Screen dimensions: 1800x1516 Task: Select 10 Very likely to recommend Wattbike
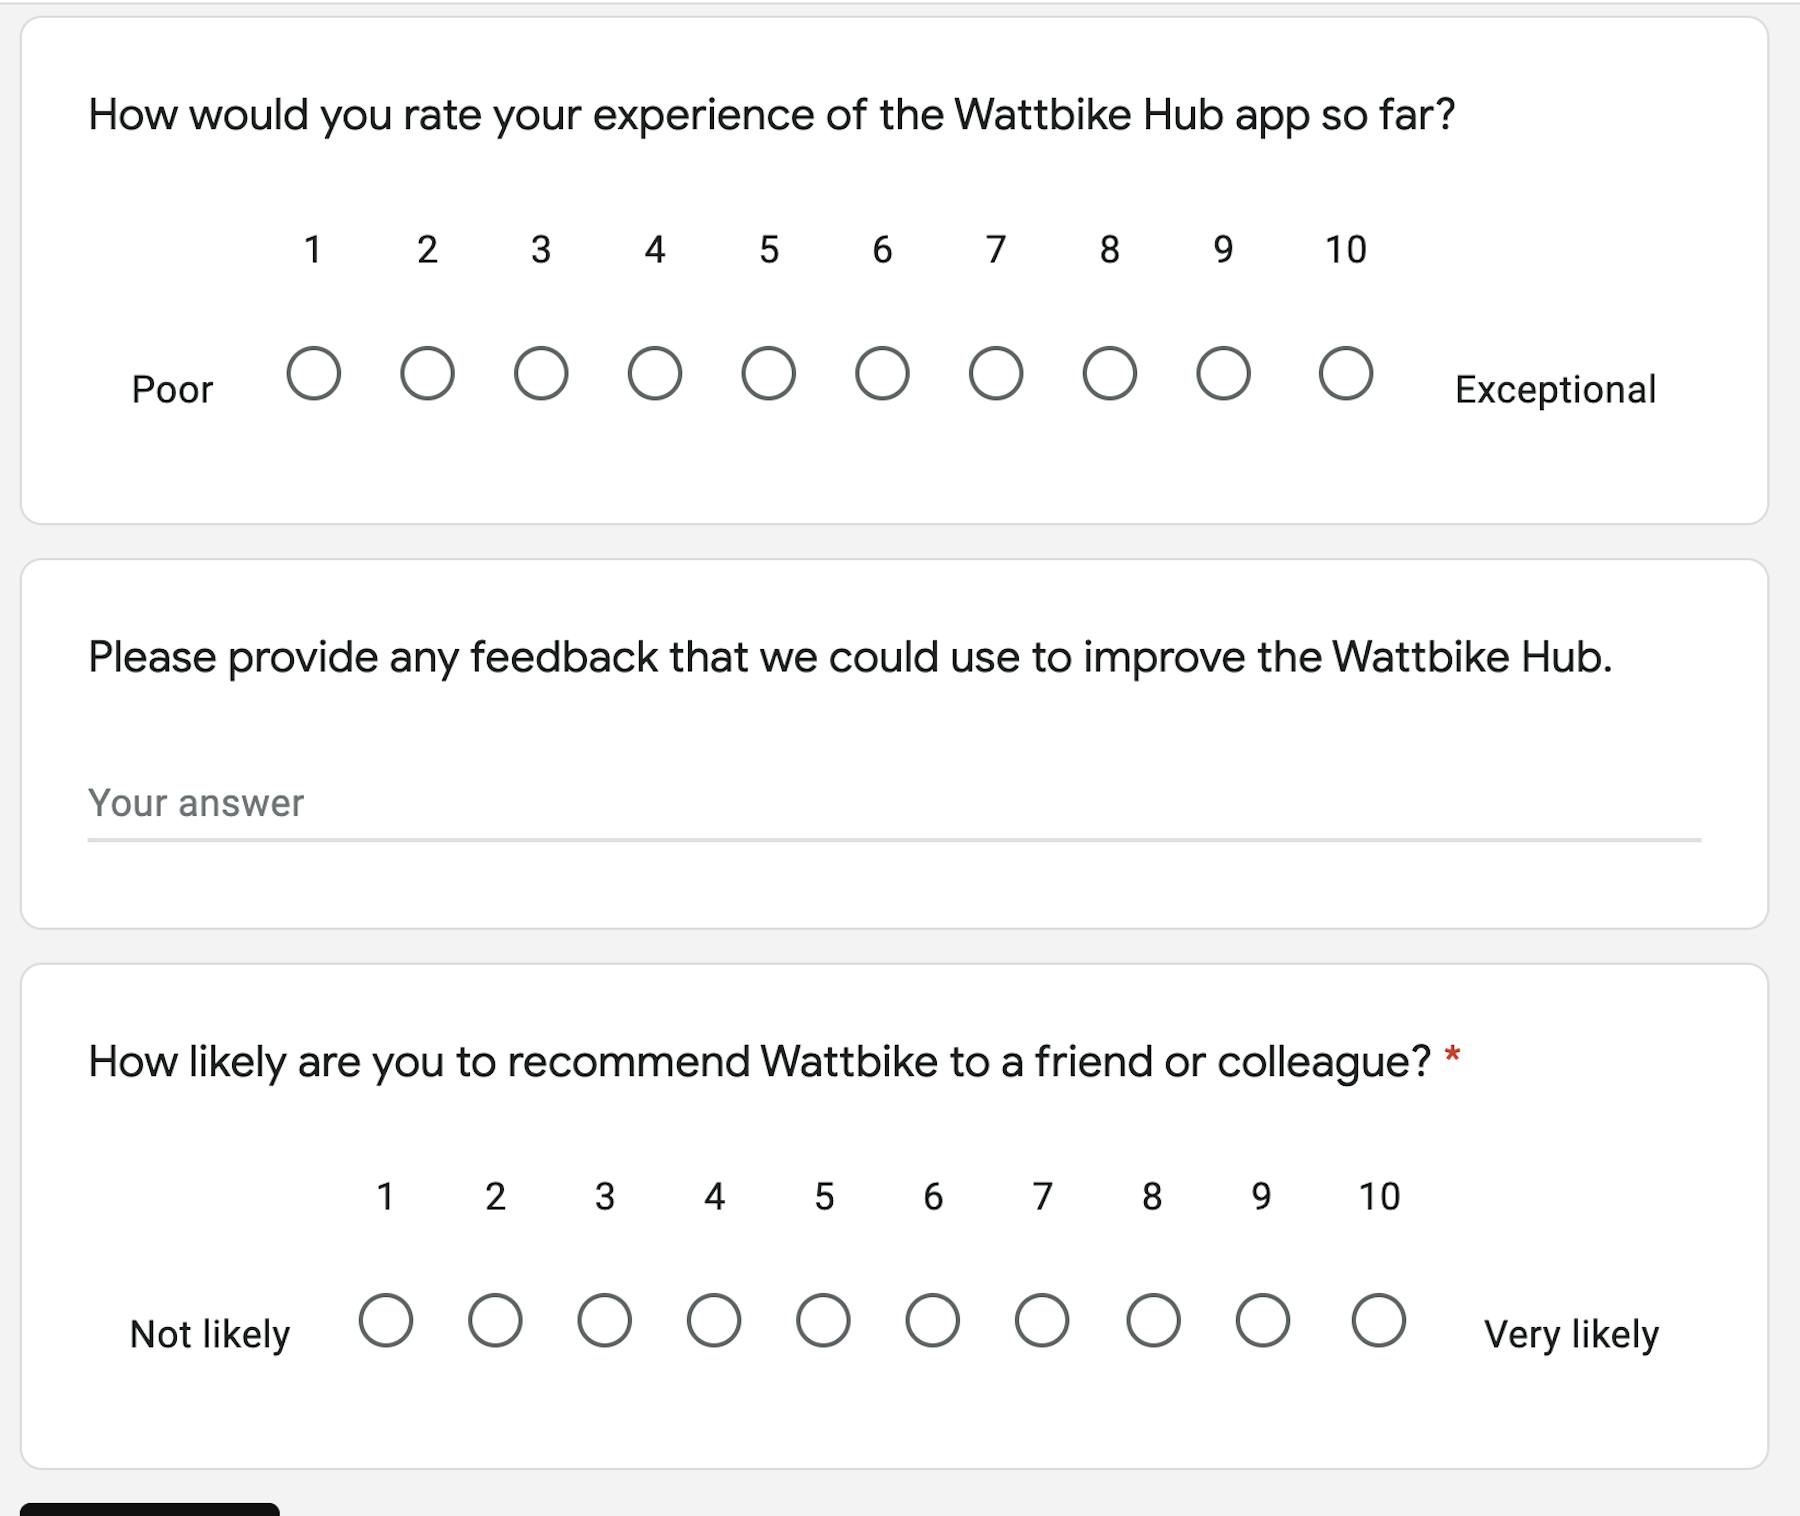pyautogui.click(x=1379, y=1321)
